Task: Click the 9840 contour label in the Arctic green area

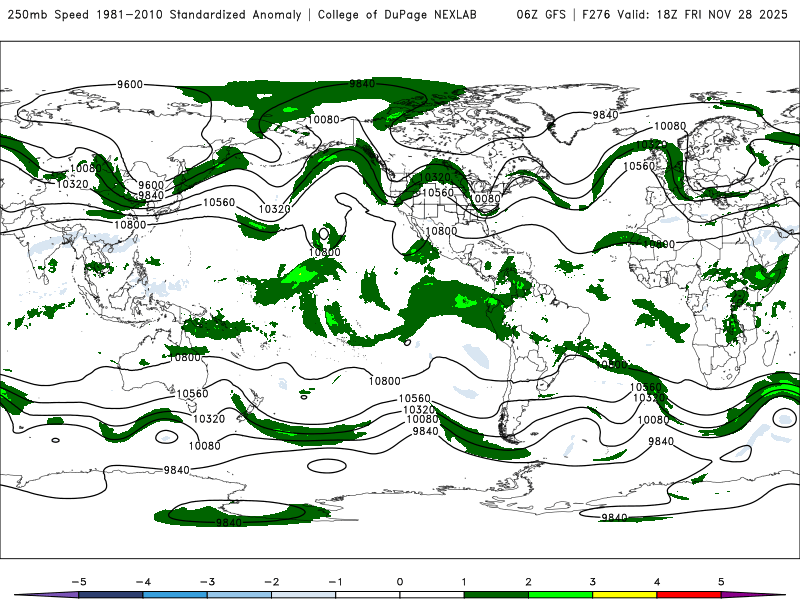Action: (x=362, y=84)
